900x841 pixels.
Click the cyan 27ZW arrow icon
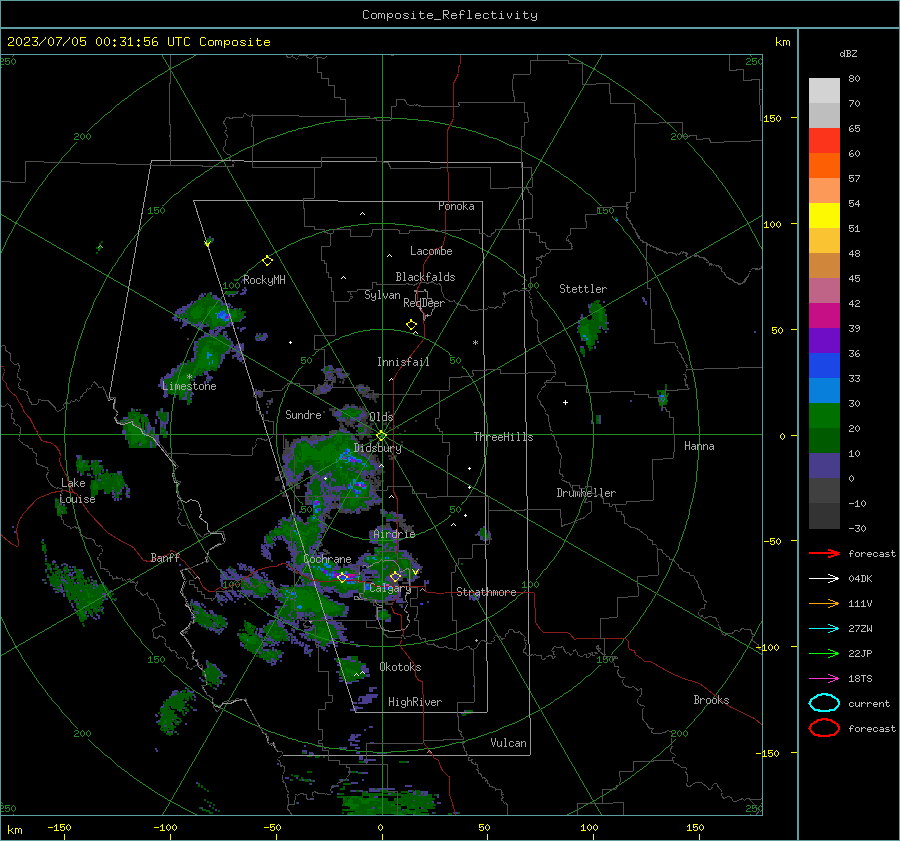click(824, 629)
